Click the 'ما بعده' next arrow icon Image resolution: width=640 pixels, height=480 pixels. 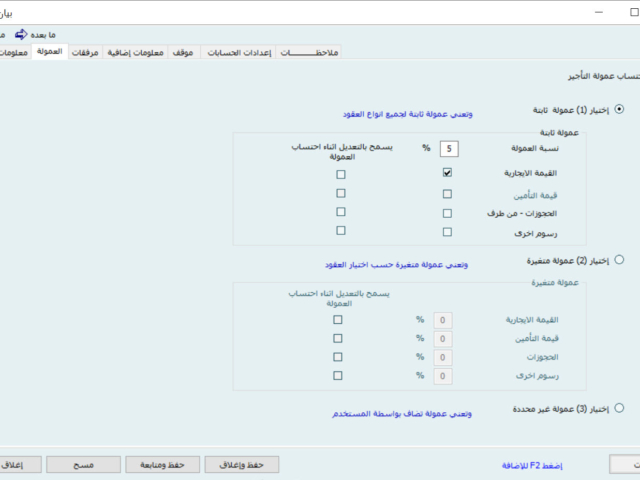[x=21, y=35]
